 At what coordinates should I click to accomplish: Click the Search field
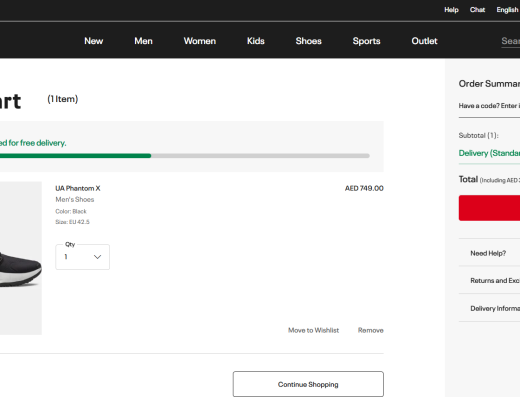511,41
